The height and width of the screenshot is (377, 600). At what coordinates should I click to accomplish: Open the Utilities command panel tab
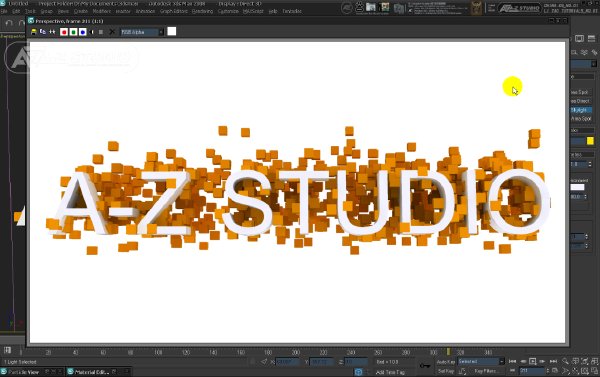[592, 38]
